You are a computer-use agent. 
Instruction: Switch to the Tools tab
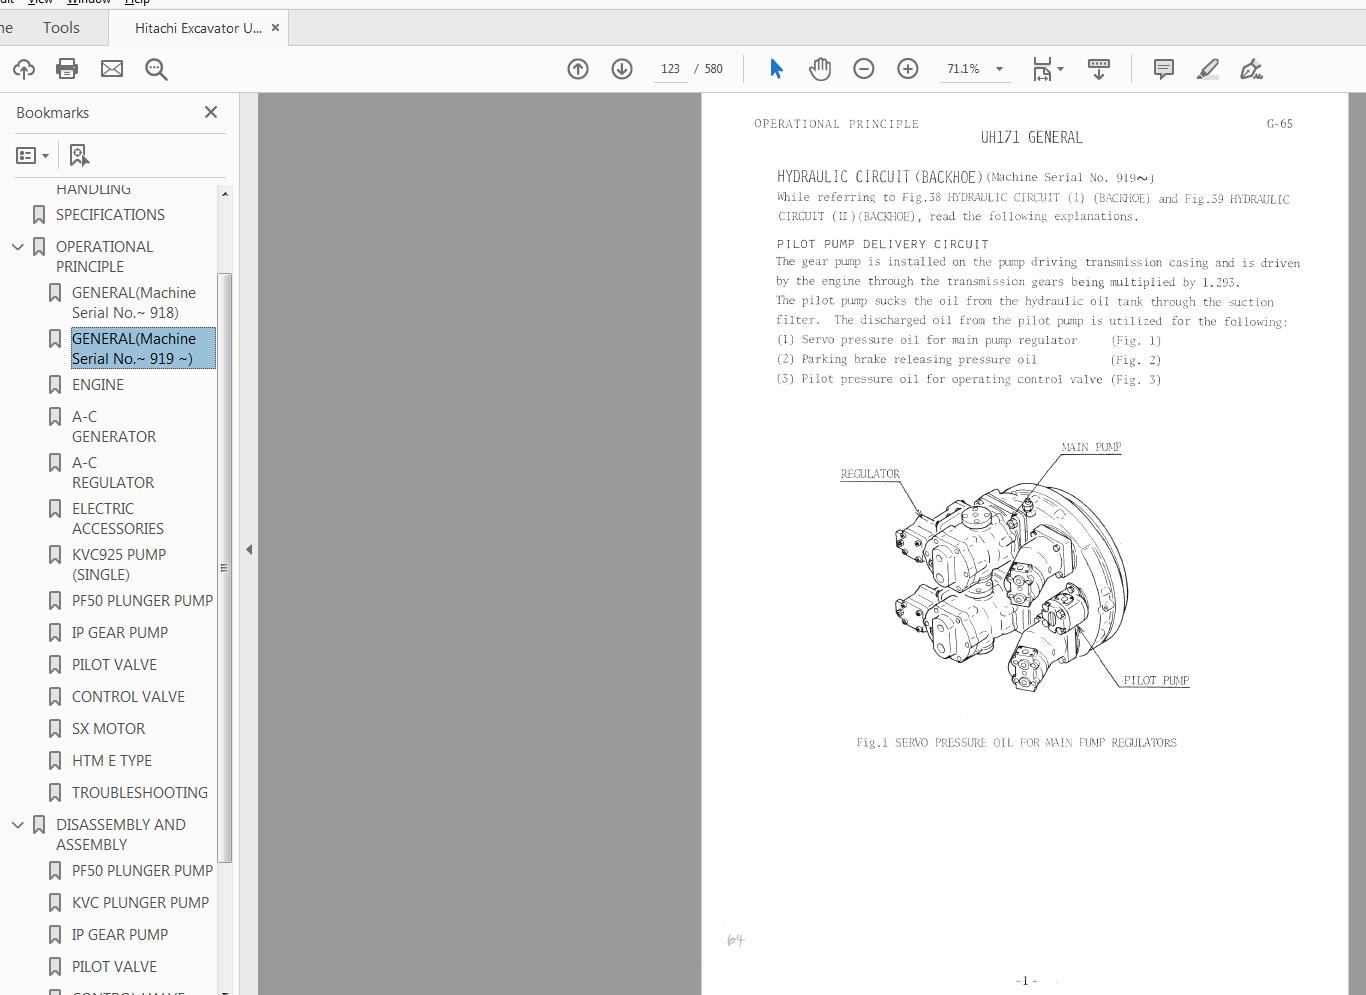pos(61,28)
